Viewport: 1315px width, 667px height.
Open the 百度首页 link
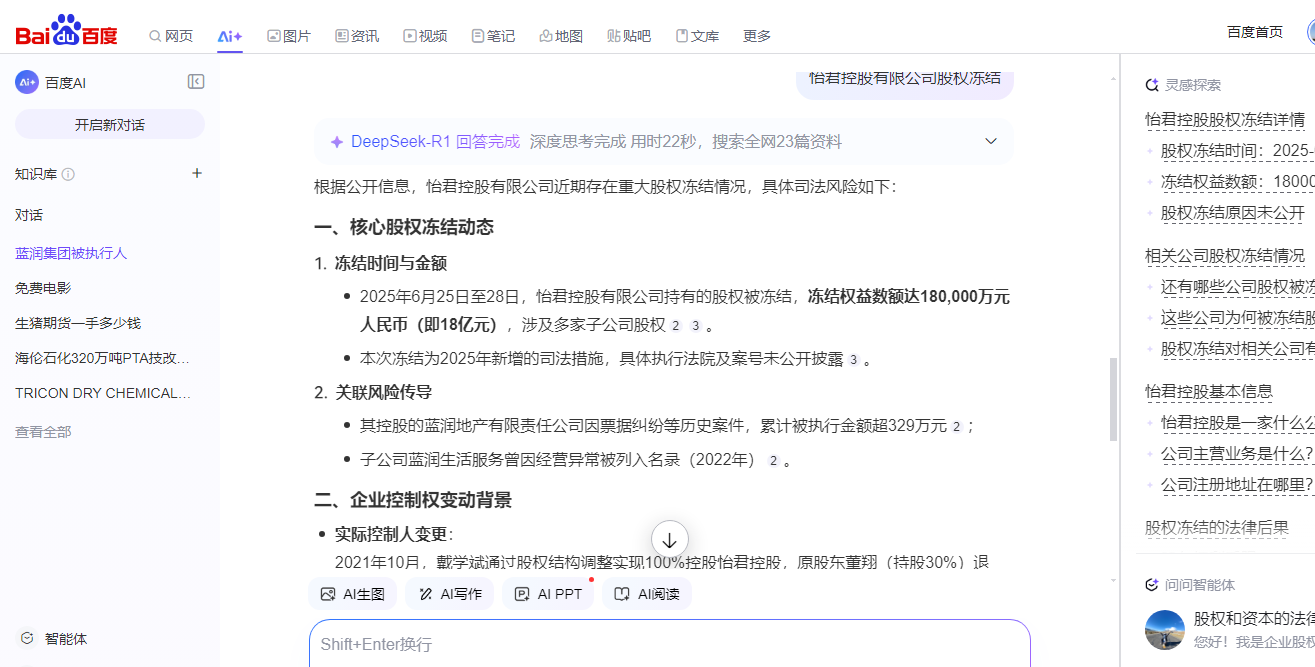pos(1254,32)
